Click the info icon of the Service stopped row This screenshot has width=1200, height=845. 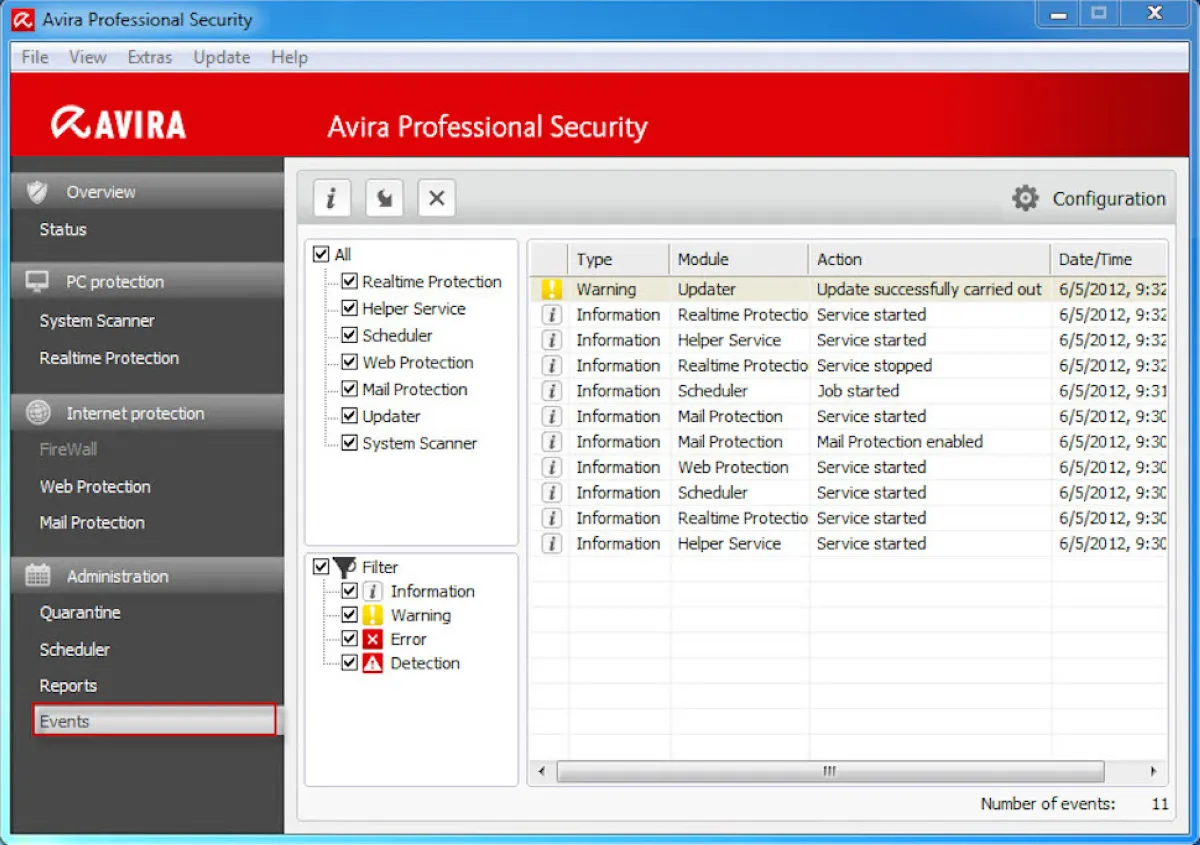(551, 366)
